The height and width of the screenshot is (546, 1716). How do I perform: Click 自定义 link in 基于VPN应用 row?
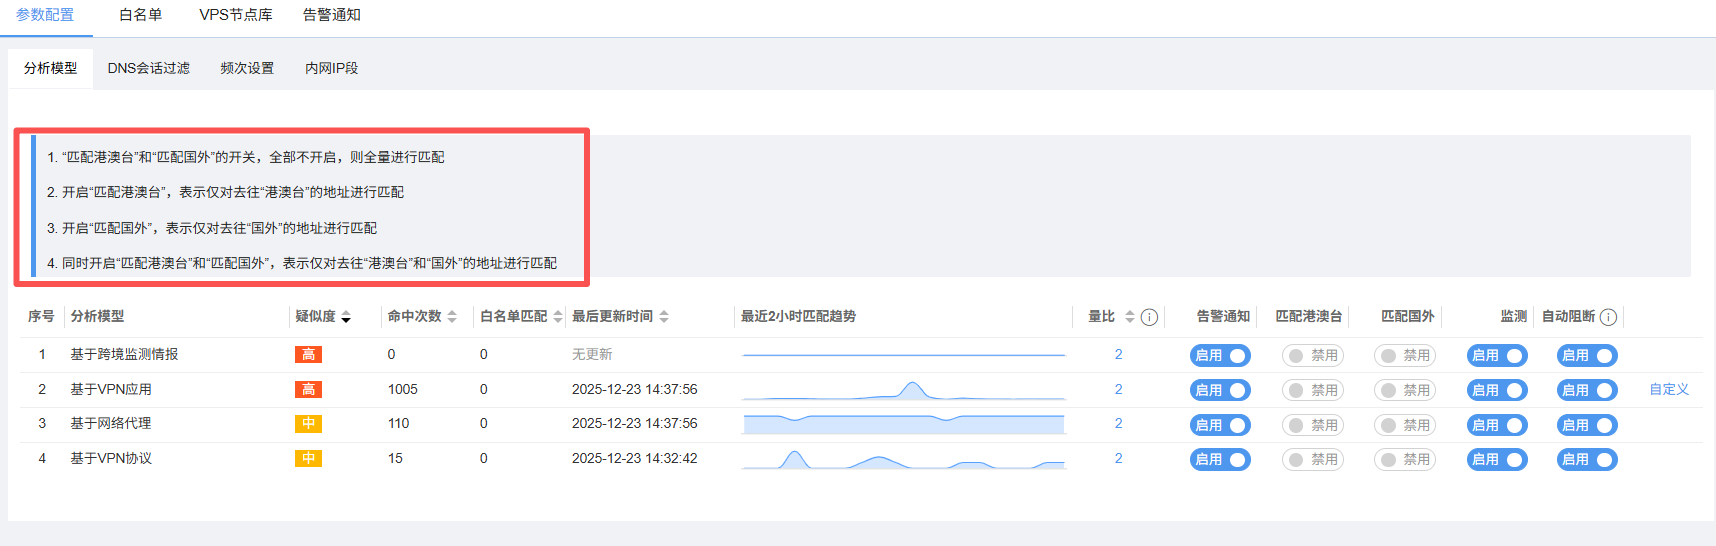1668,389
